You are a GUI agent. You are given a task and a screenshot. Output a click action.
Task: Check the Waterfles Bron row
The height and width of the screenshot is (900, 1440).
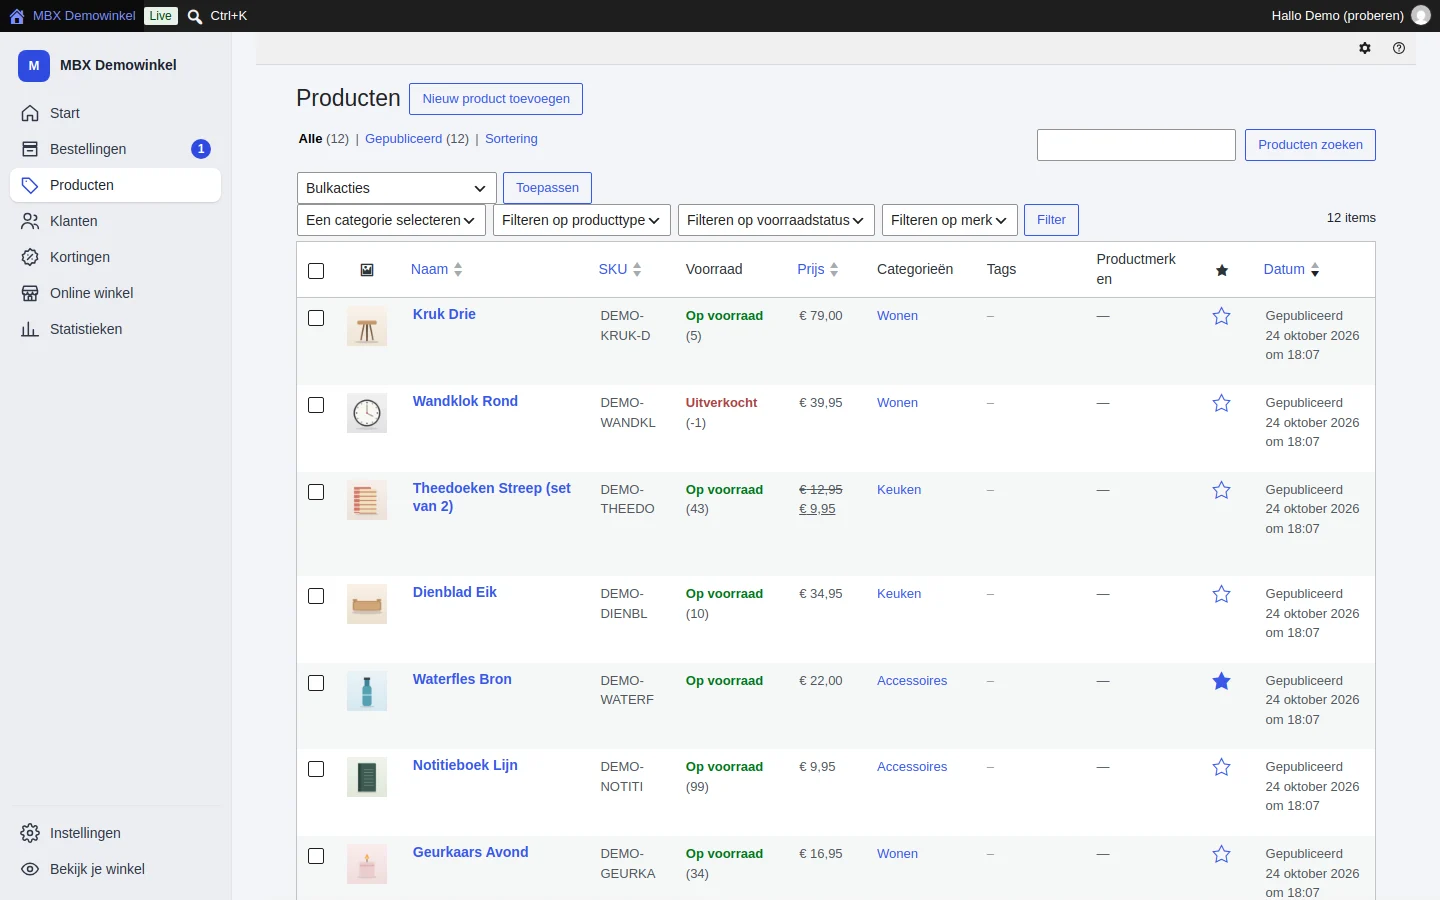316,683
